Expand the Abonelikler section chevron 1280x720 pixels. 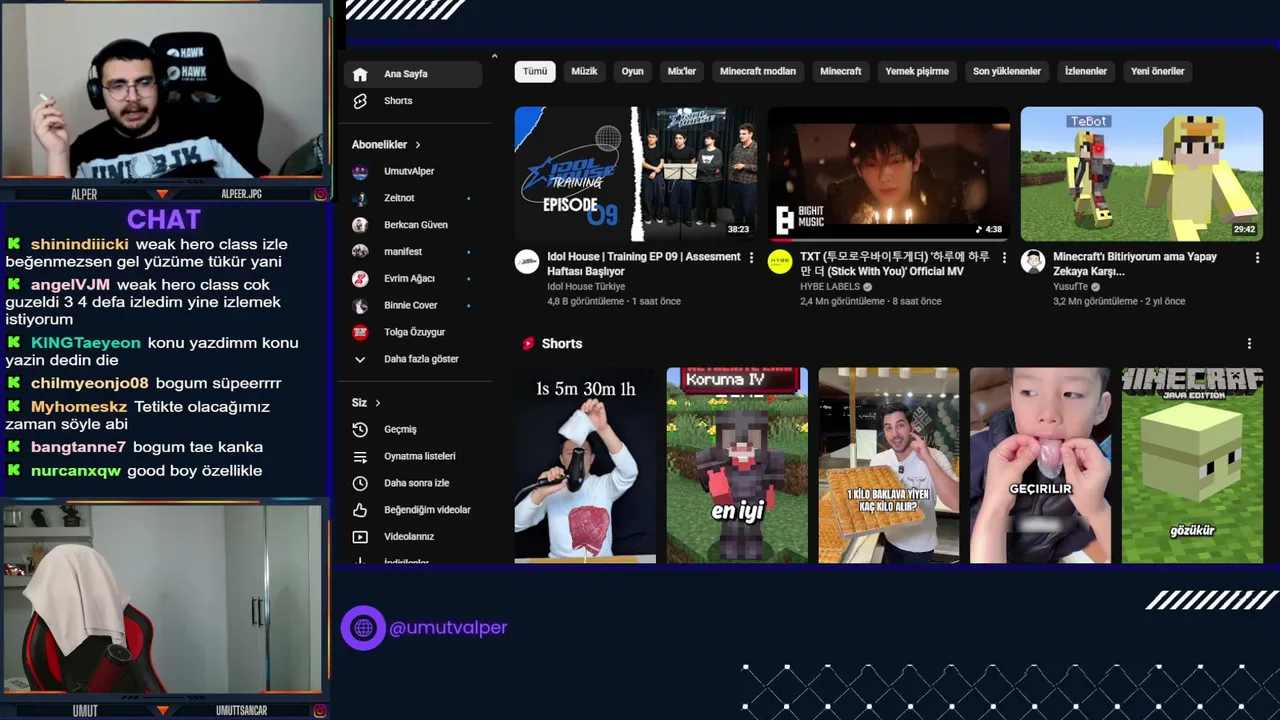tap(417, 145)
